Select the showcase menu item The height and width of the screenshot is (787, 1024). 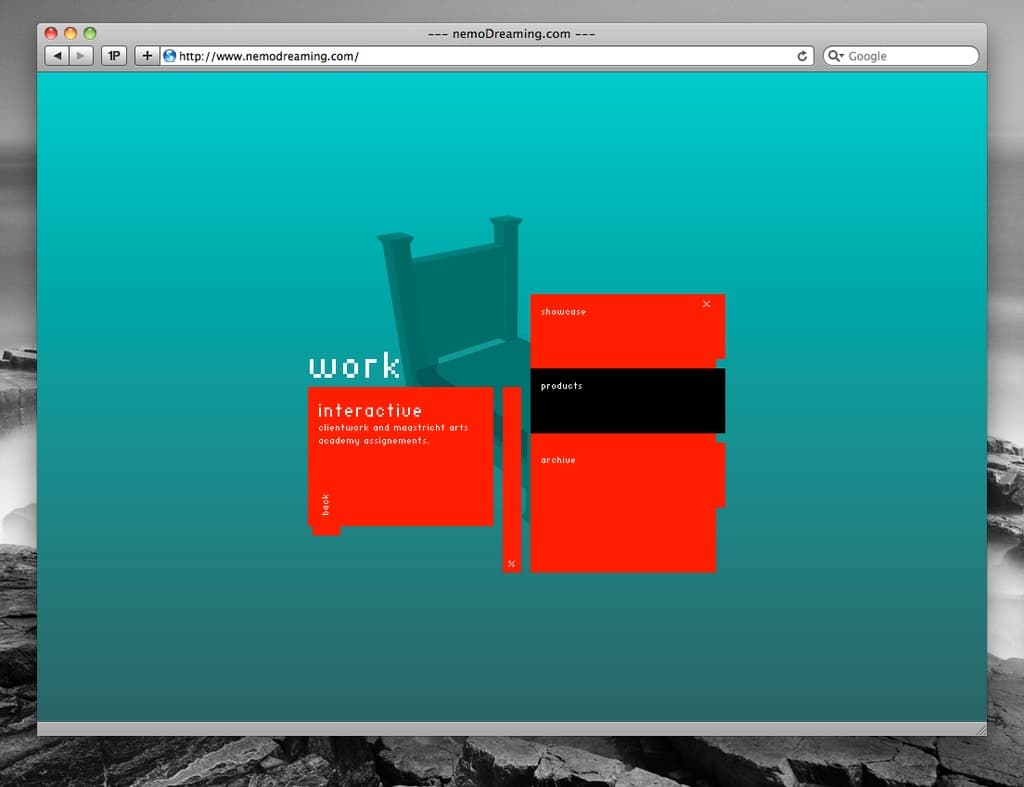pos(563,312)
